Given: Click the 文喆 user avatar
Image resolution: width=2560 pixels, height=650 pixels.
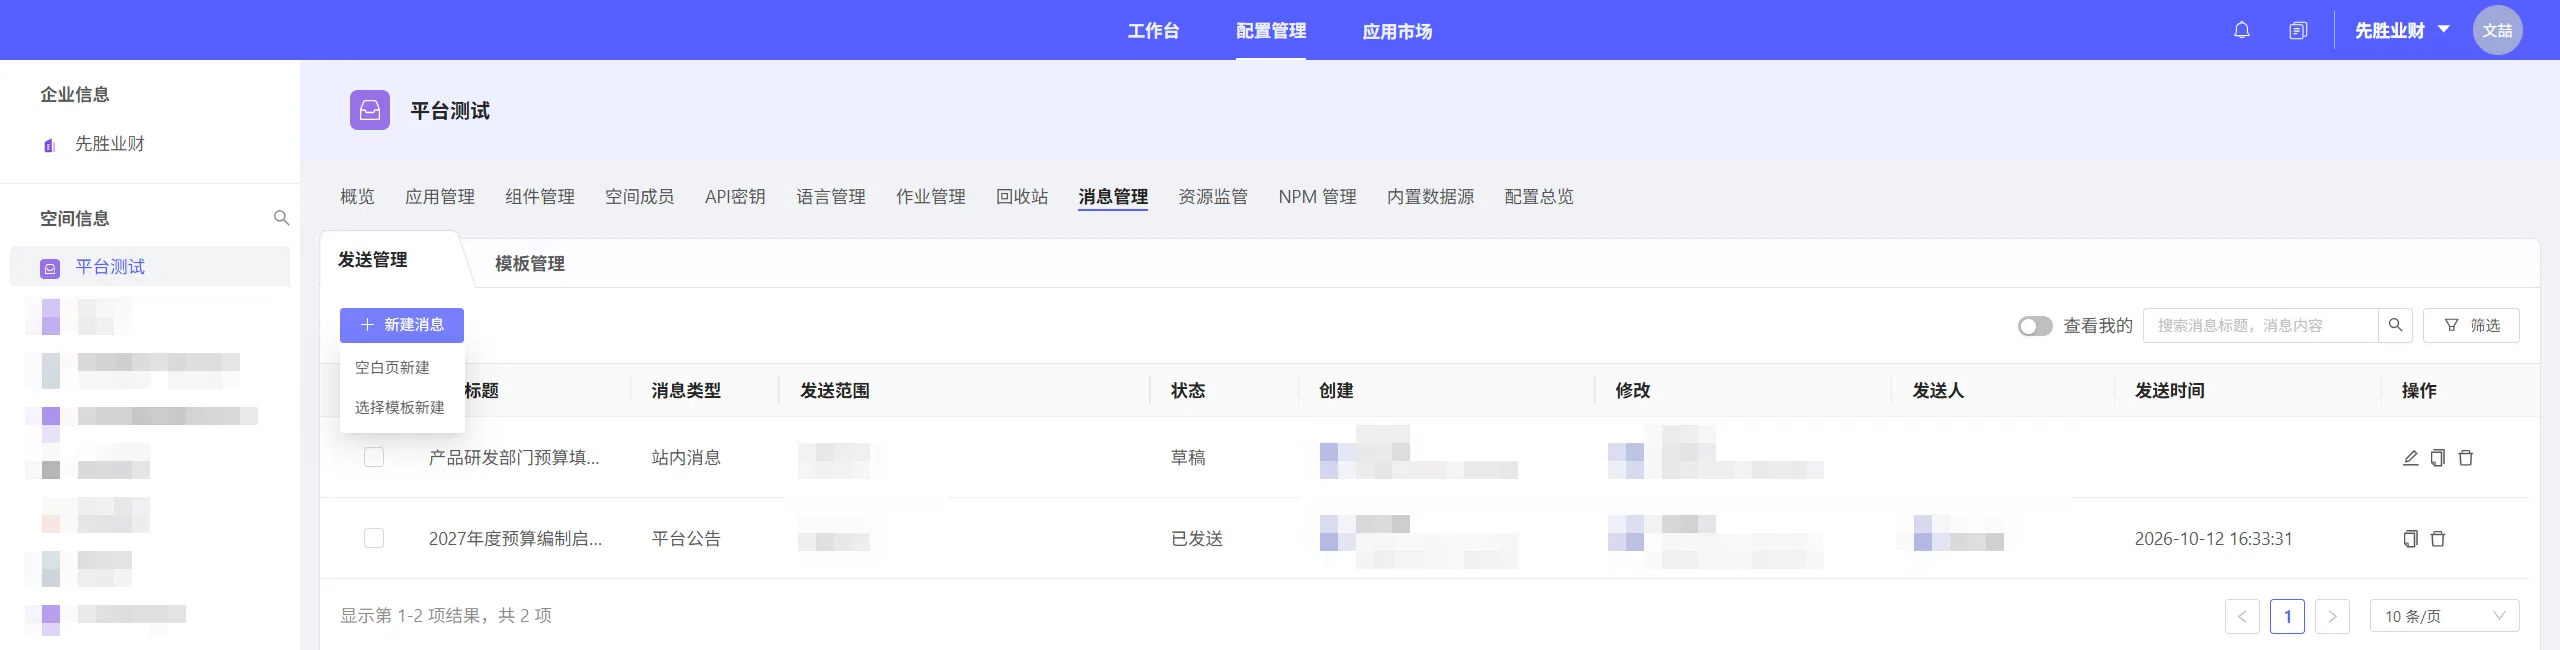Looking at the screenshot, I should click(x=2497, y=30).
